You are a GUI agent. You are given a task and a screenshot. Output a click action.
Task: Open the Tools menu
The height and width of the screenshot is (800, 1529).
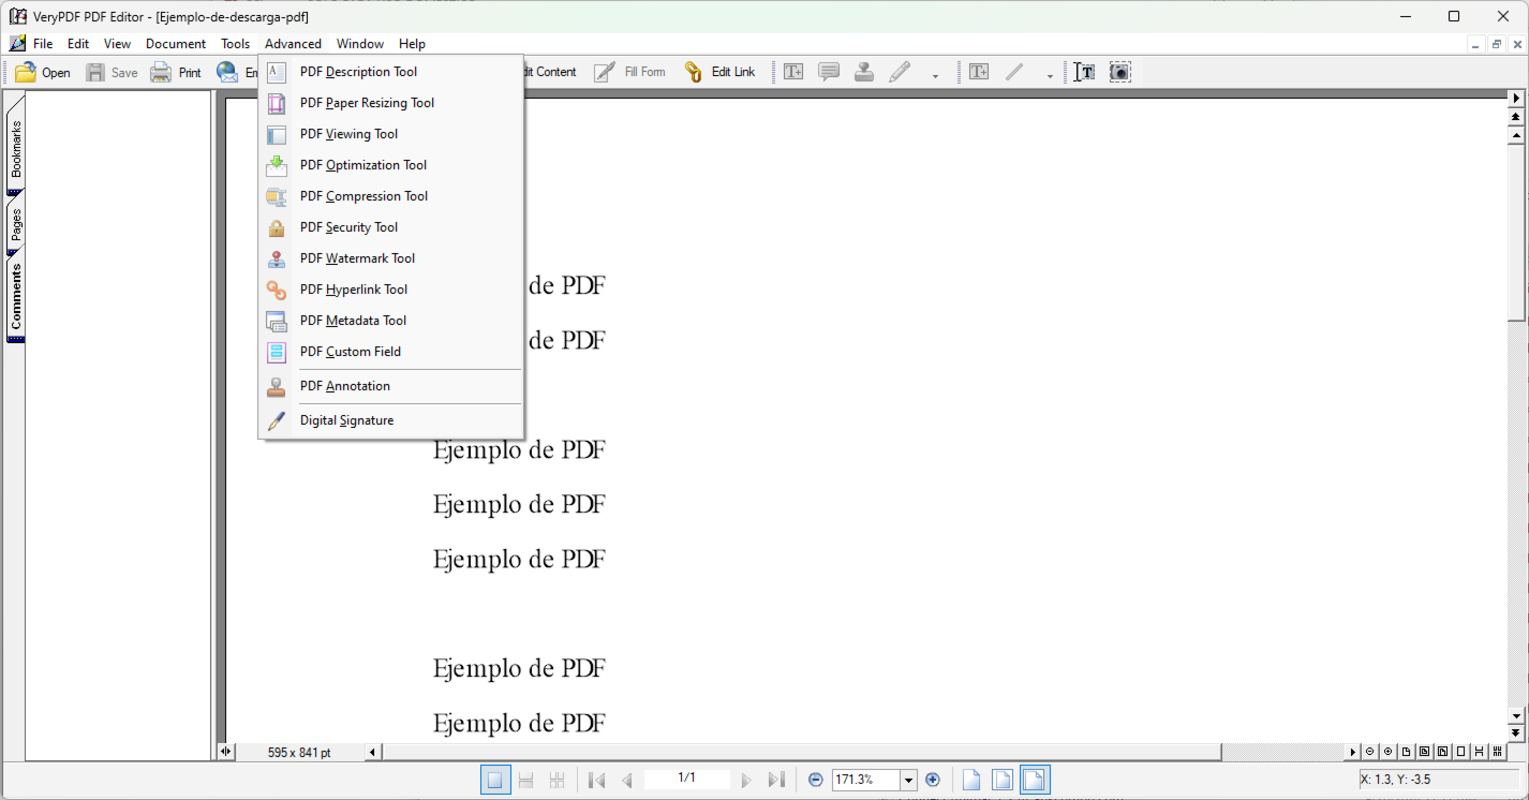point(235,44)
